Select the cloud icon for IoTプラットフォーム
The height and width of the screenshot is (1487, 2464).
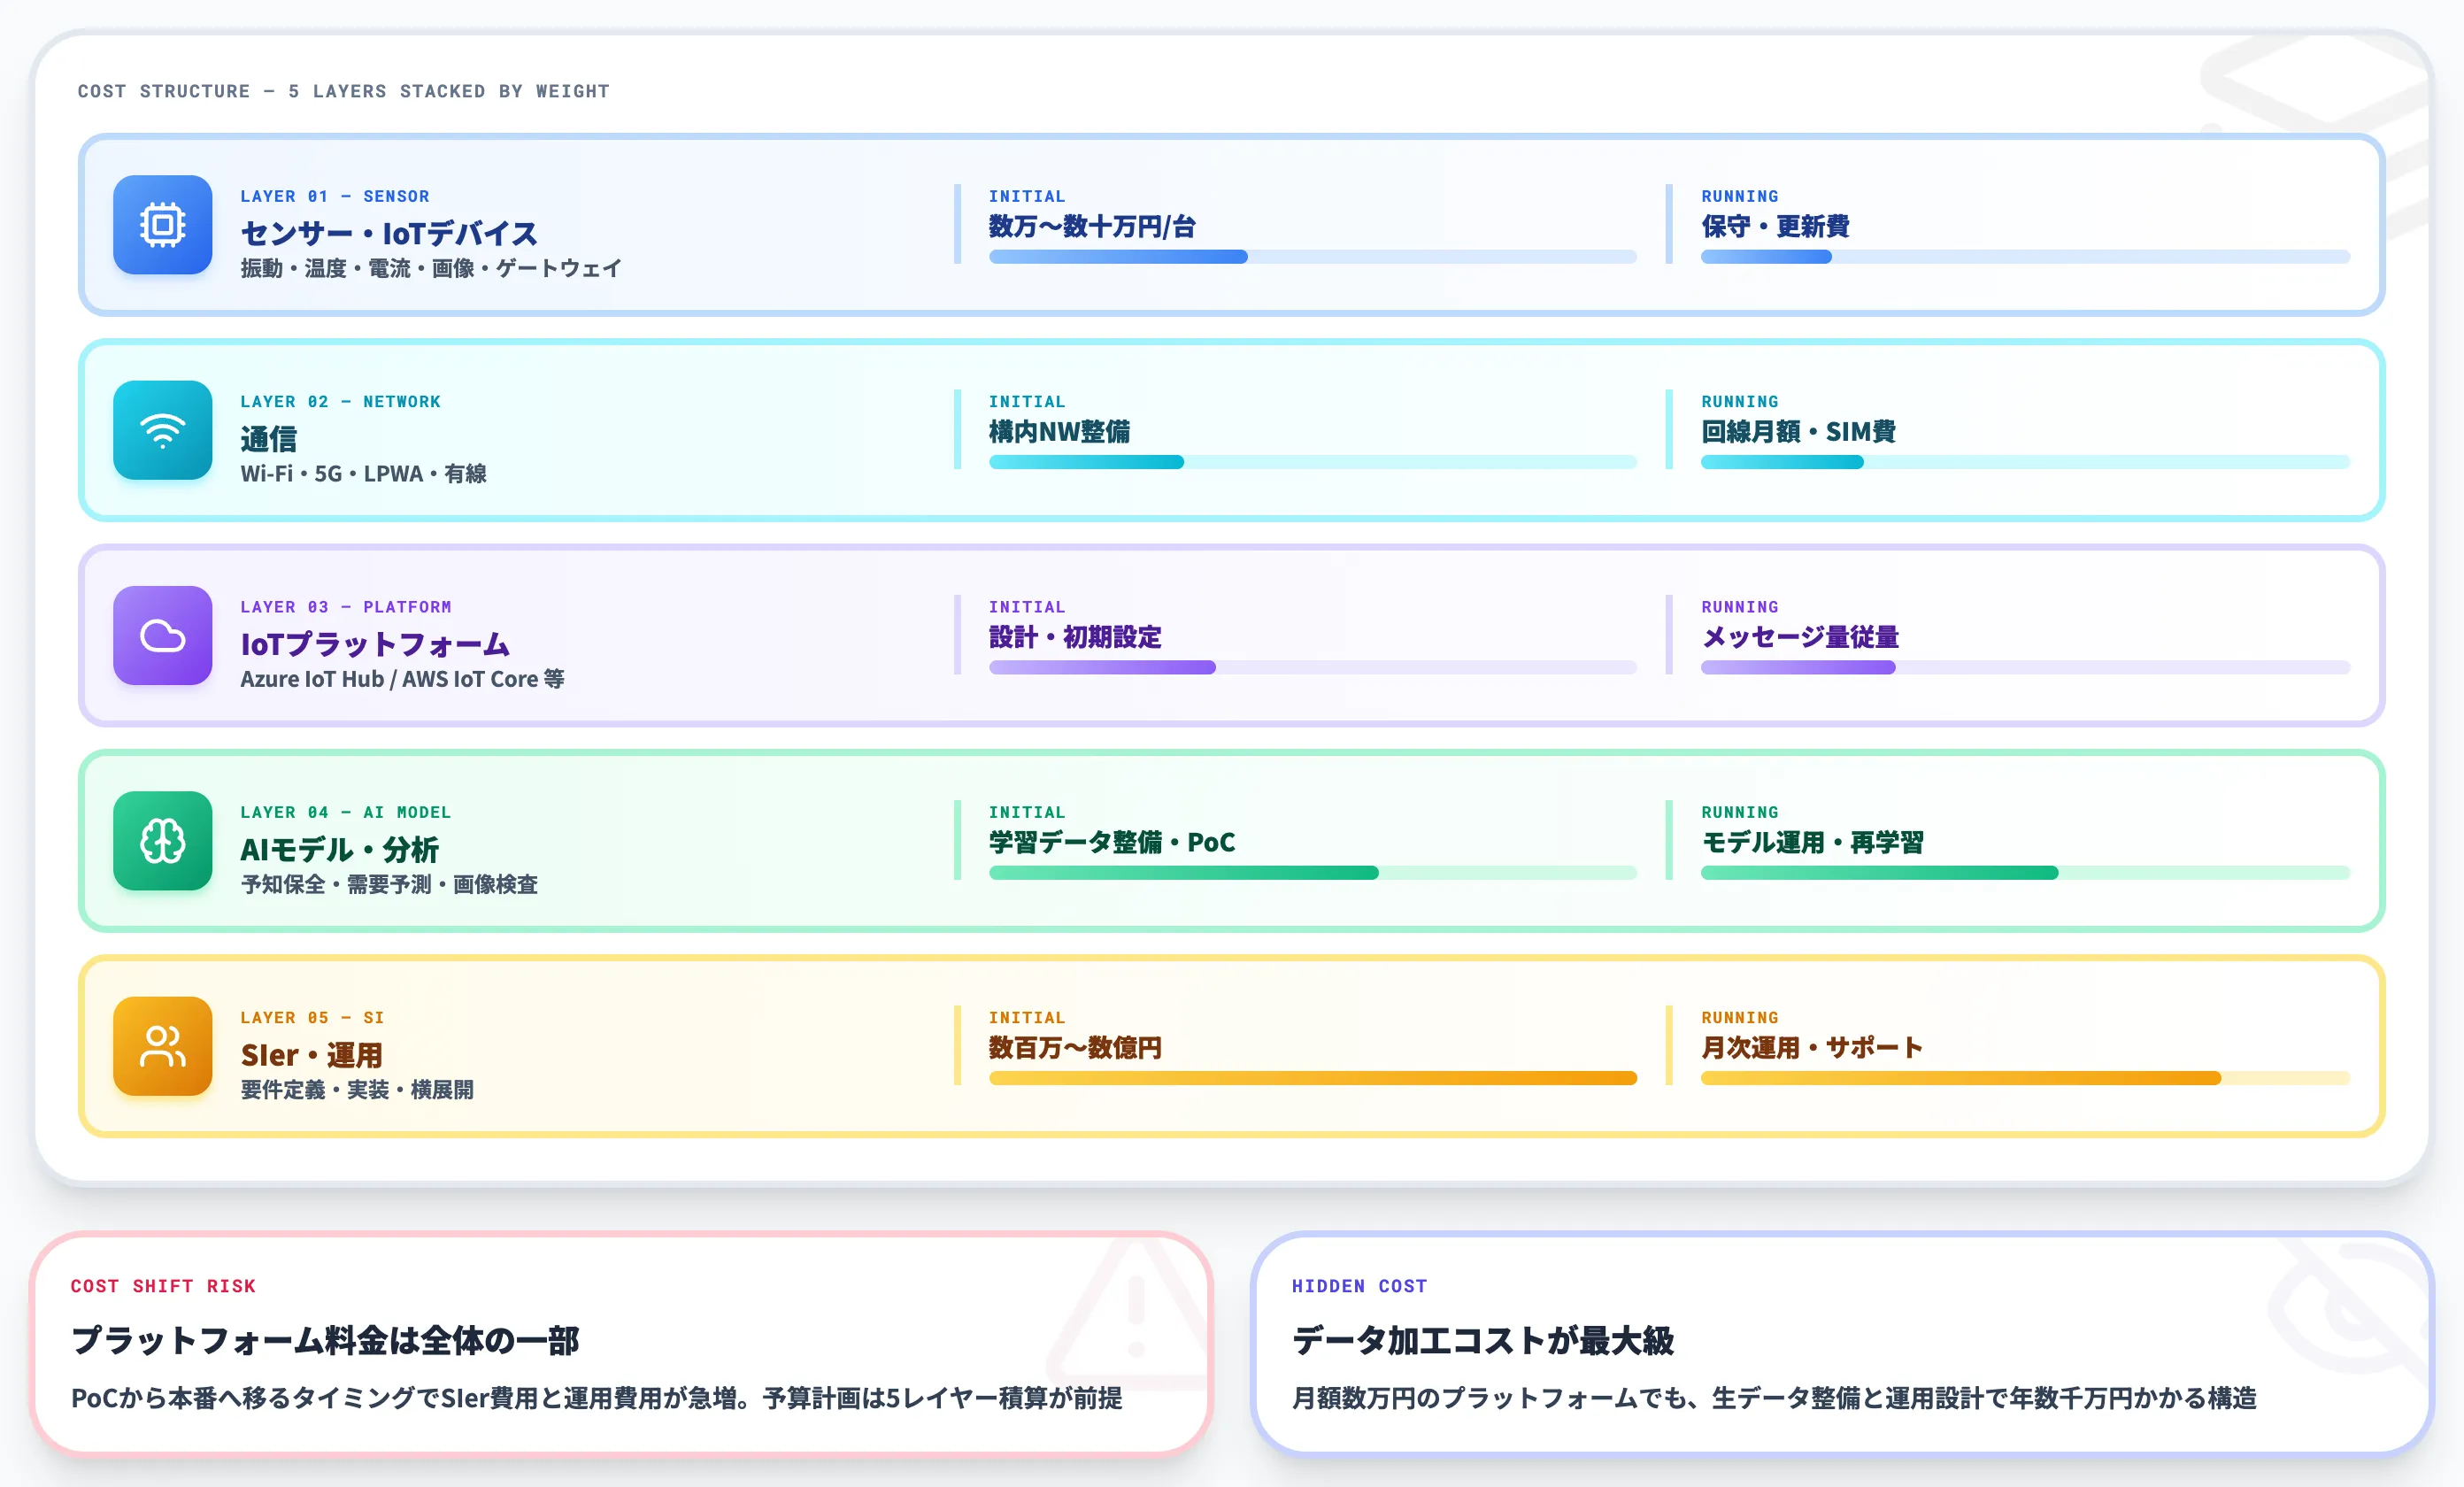(161, 636)
